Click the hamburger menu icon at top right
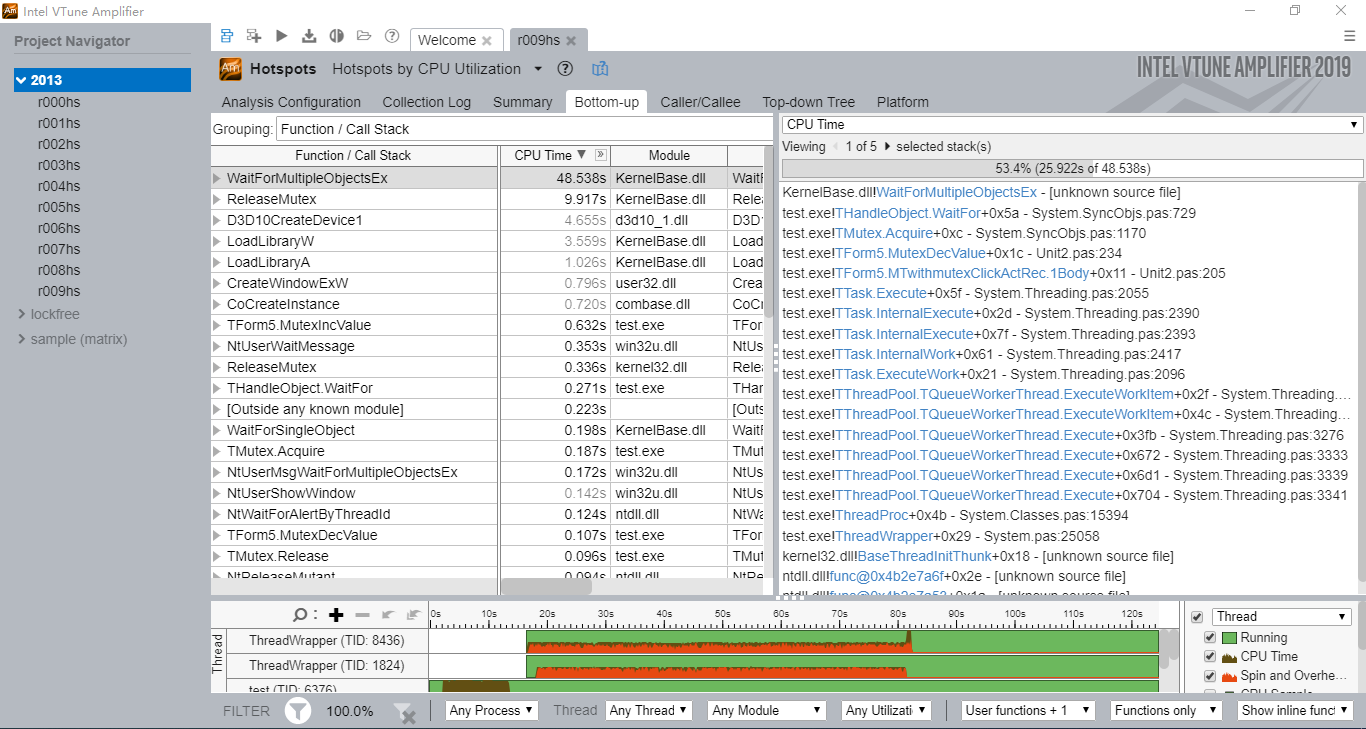 click(x=1349, y=35)
